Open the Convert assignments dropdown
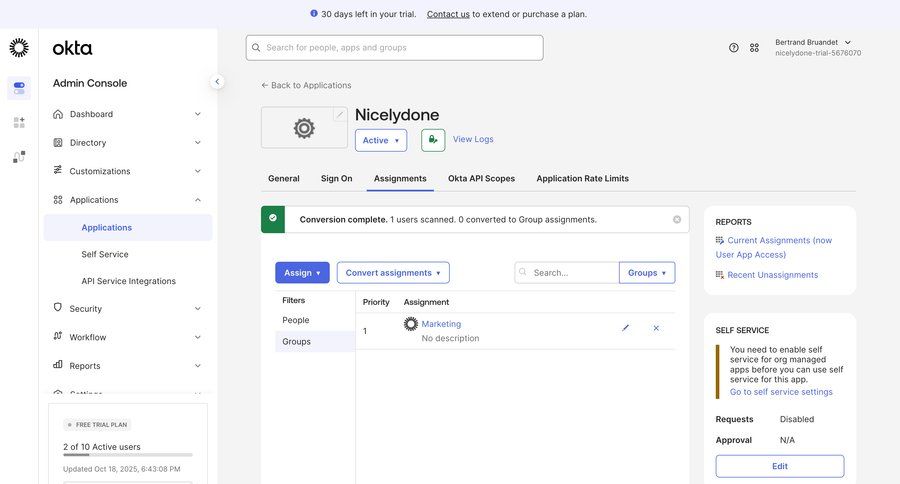Screen dimensions: 900x484 (393, 273)
